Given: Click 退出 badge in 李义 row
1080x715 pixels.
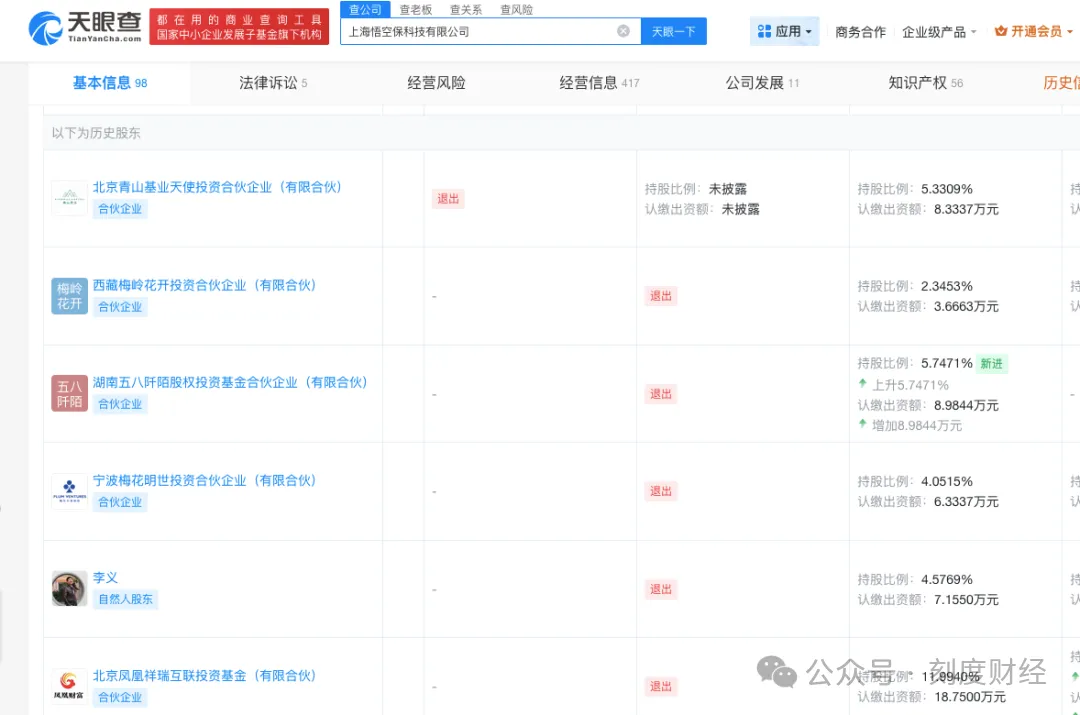Looking at the screenshot, I should pyautogui.click(x=661, y=589).
